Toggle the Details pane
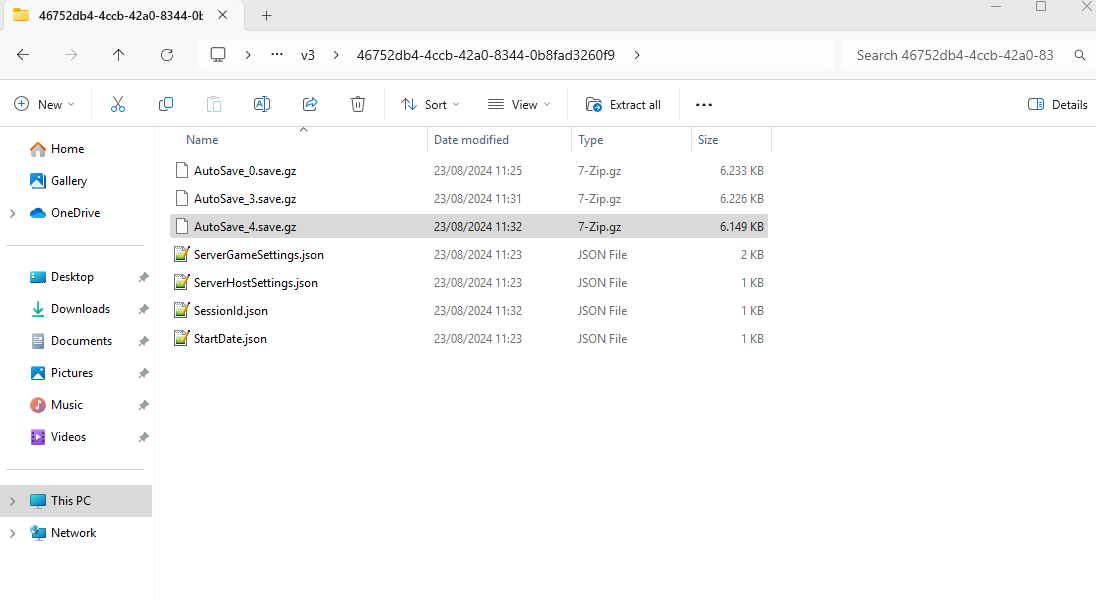This screenshot has width=1096, height=599. 1058,105
